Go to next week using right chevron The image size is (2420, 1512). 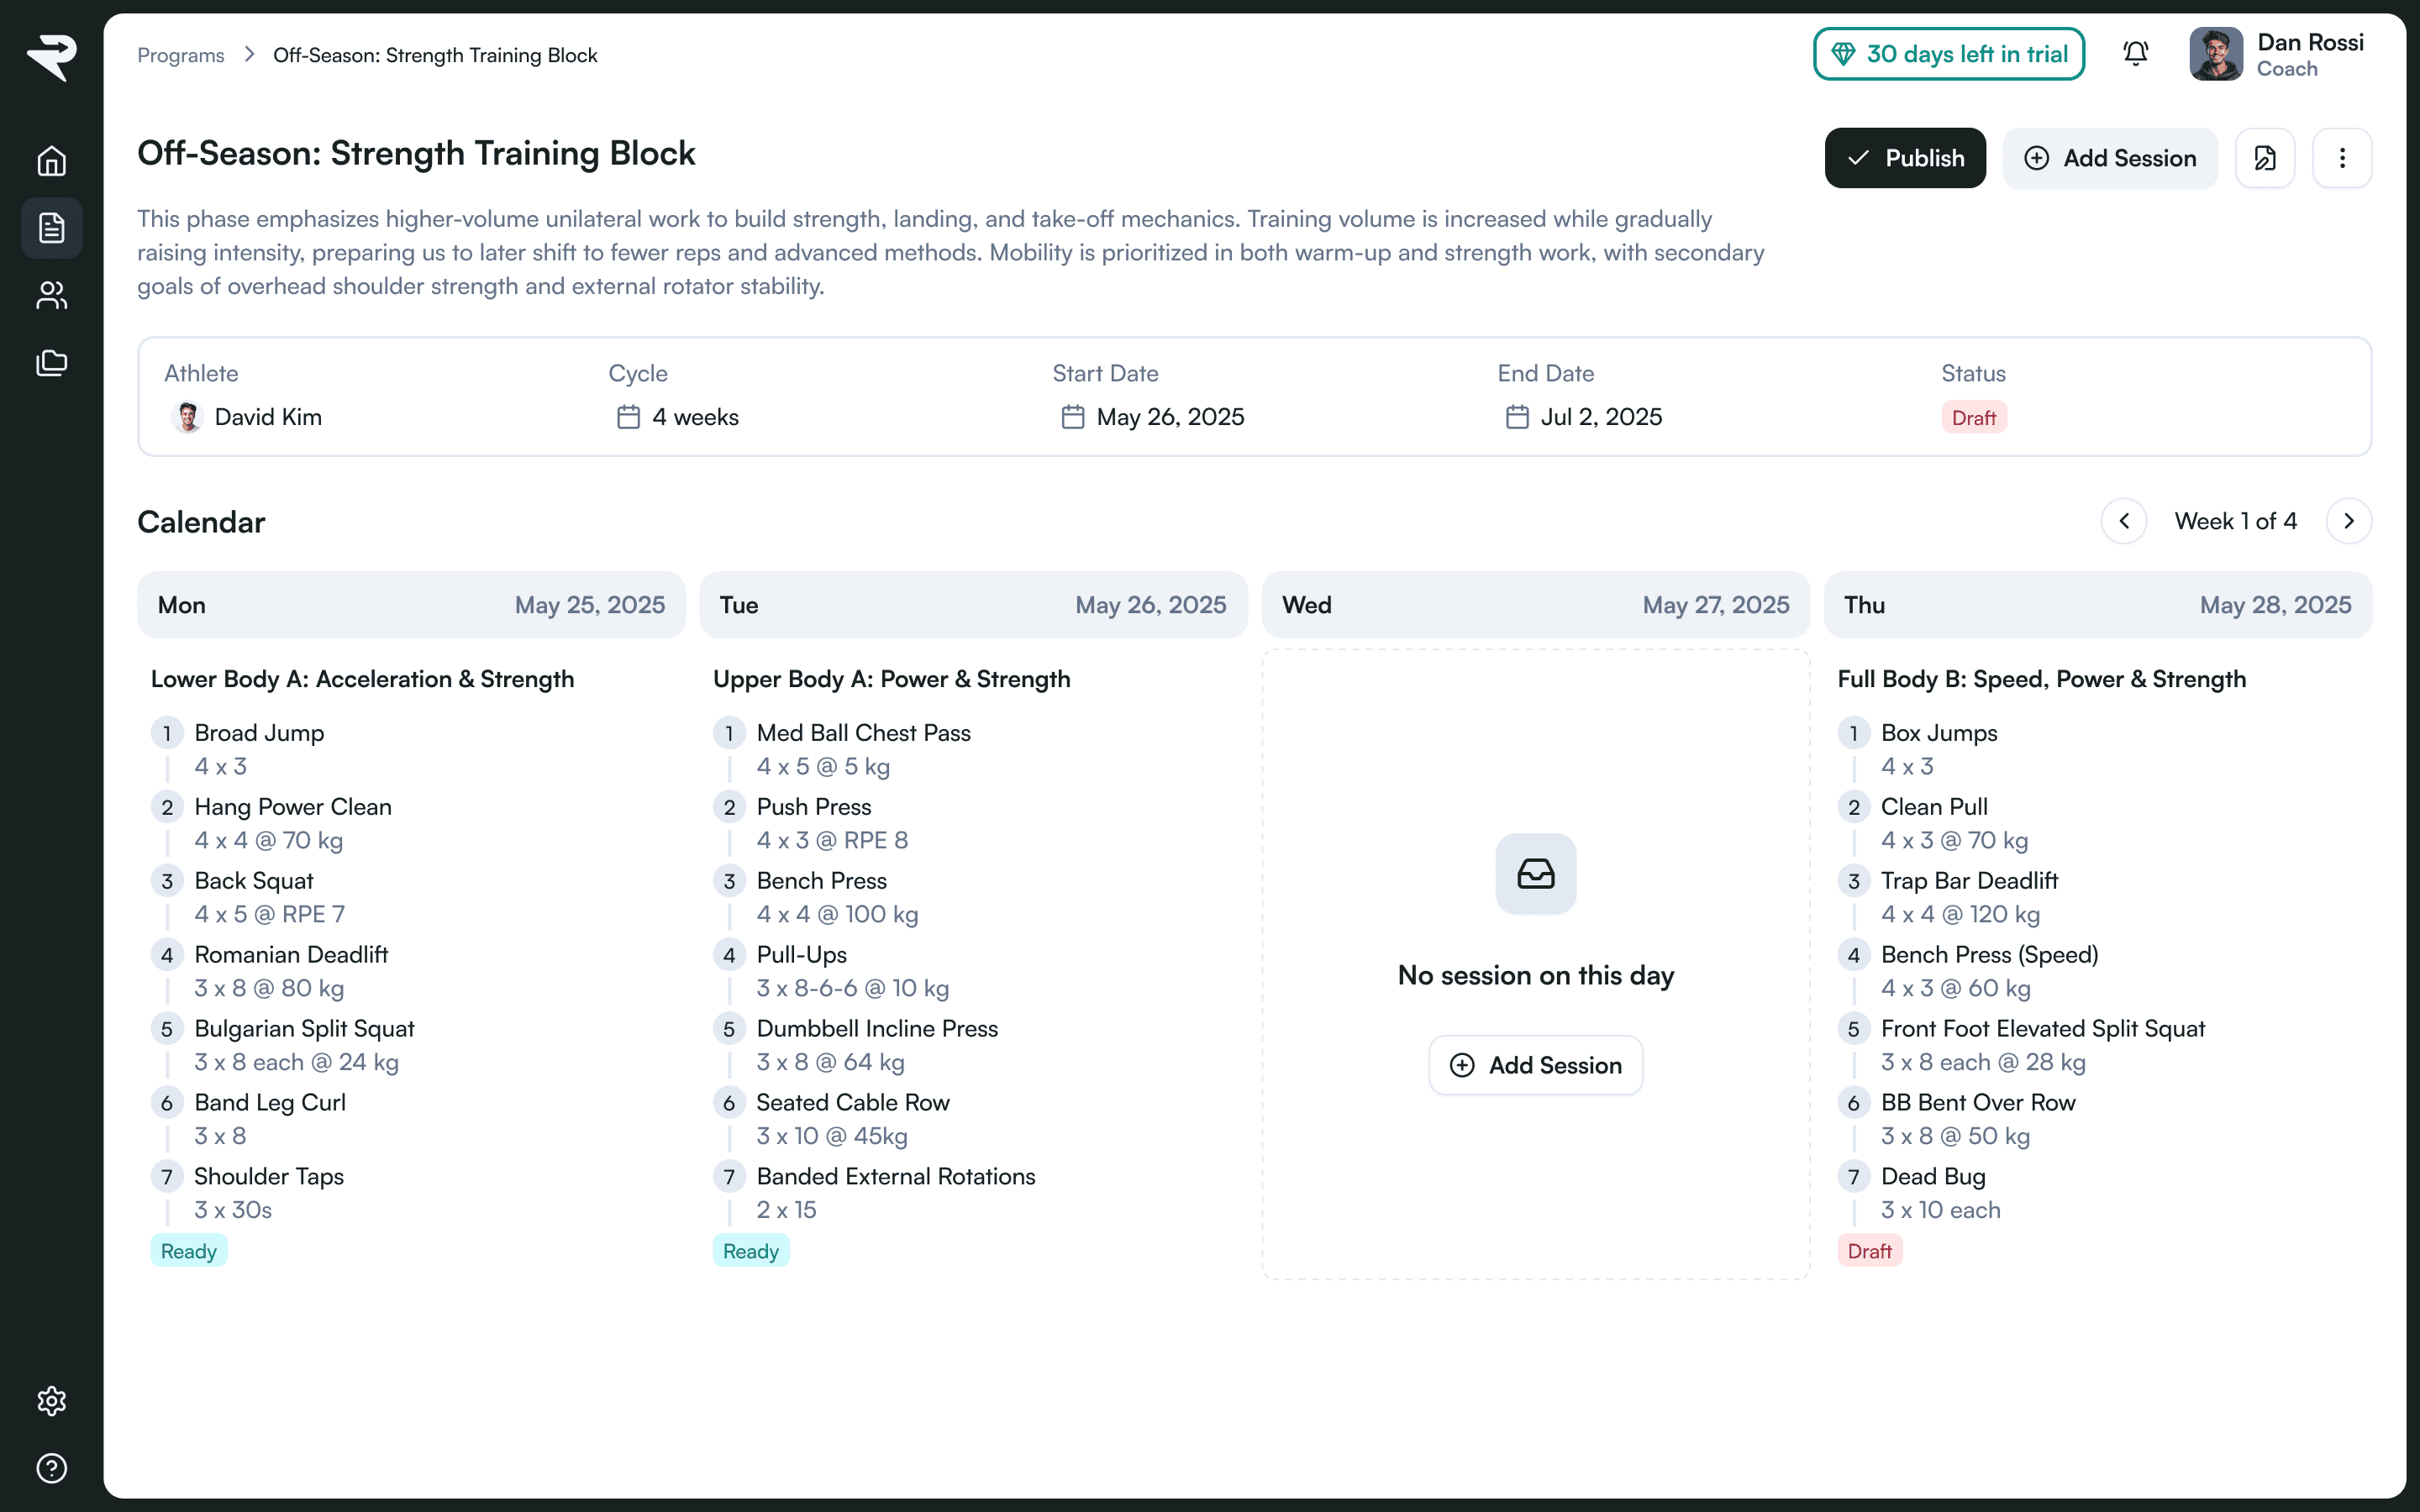2349,521
